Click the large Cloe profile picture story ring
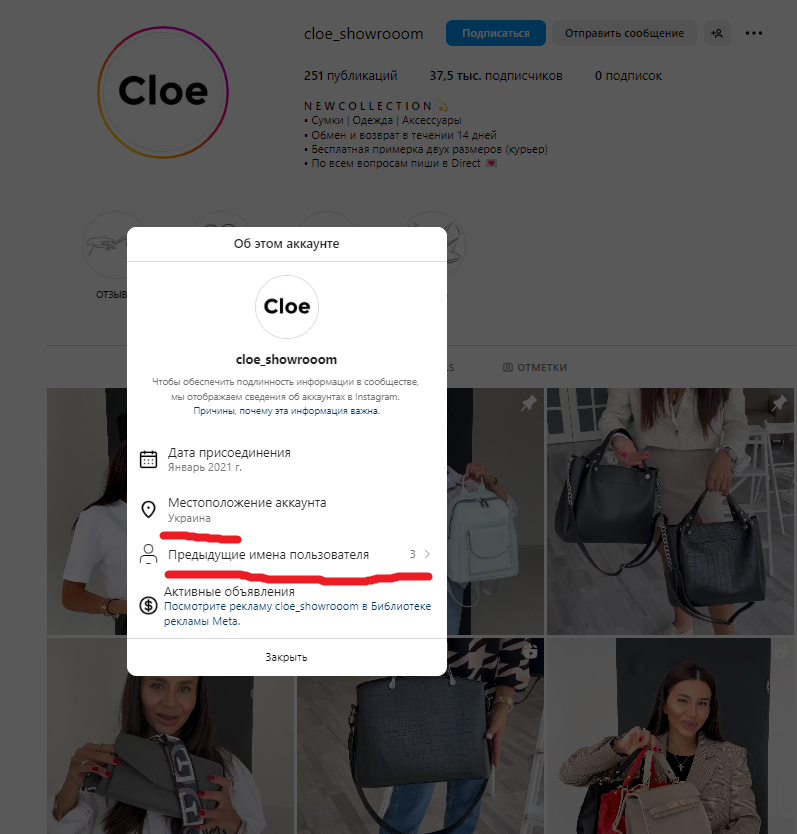The width and height of the screenshot is (797, 834). pyautogui.click(x=163, y=92)
